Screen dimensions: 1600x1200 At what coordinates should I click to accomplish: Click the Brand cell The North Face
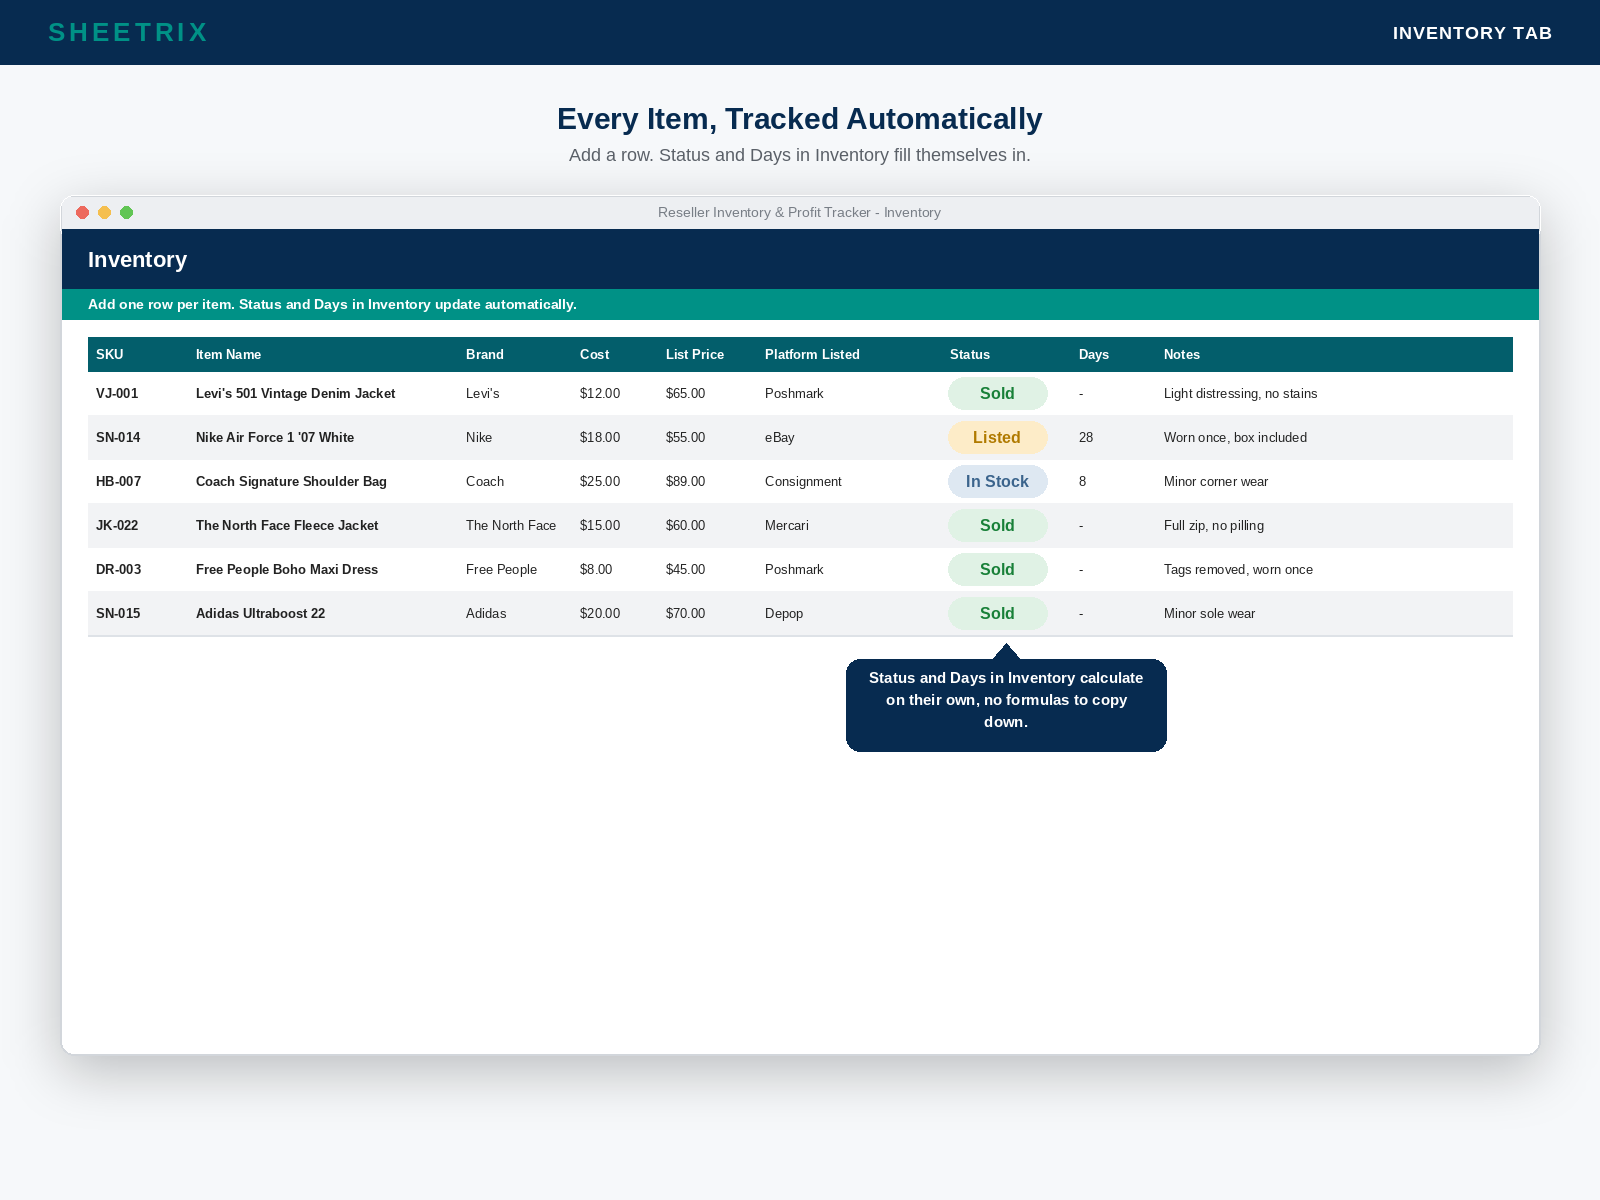click(511, 525)
